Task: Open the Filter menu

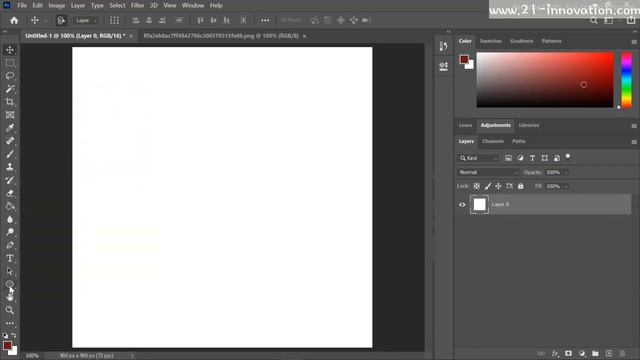Action: coord(138,5)
